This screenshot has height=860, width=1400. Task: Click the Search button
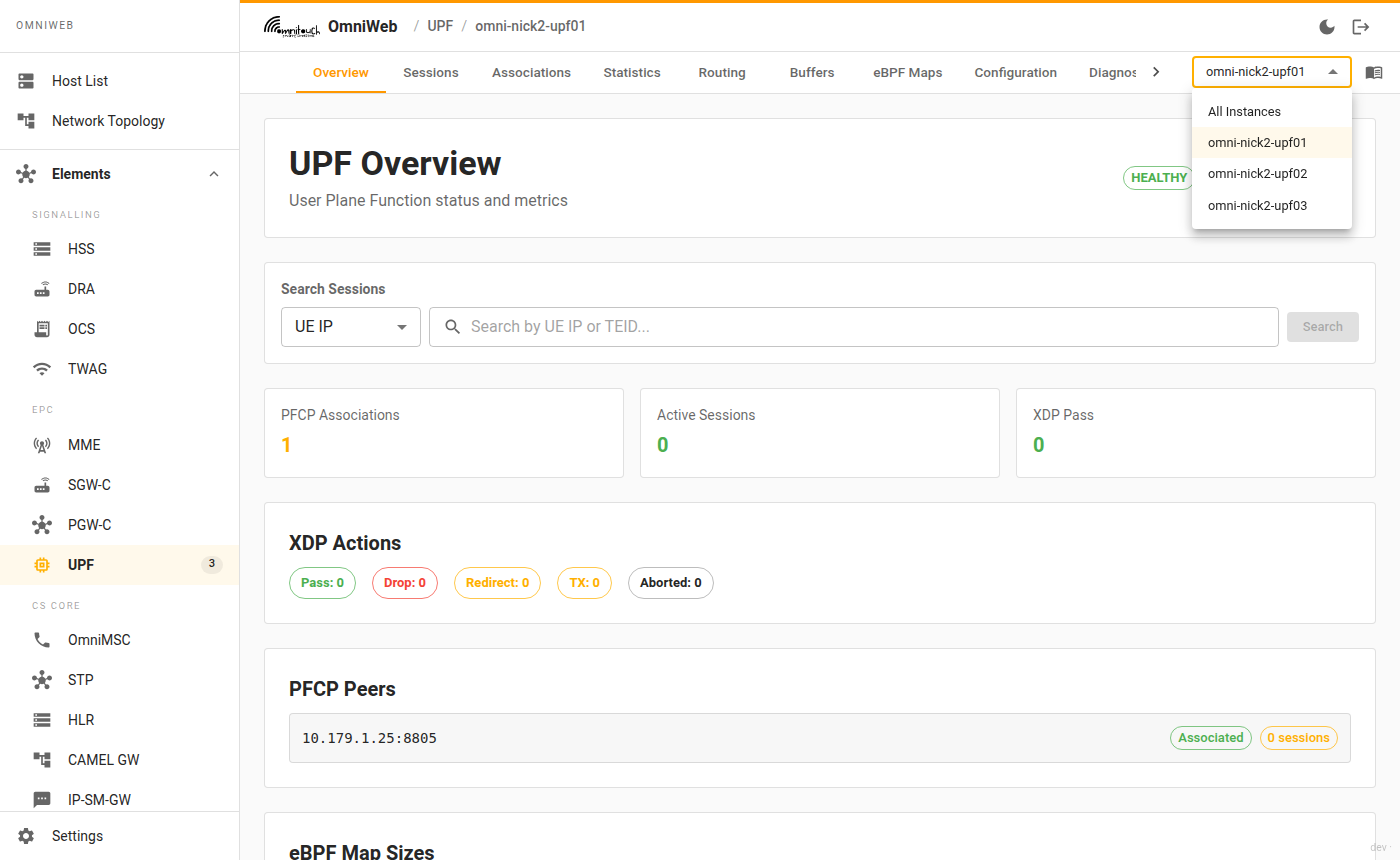click(1323, 327)
